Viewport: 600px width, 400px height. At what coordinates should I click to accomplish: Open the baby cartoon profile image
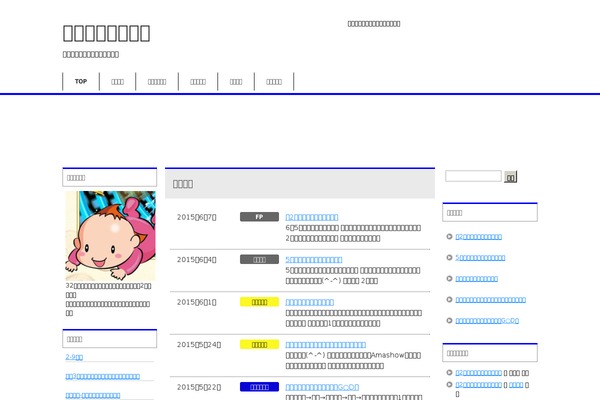point(111,236)
